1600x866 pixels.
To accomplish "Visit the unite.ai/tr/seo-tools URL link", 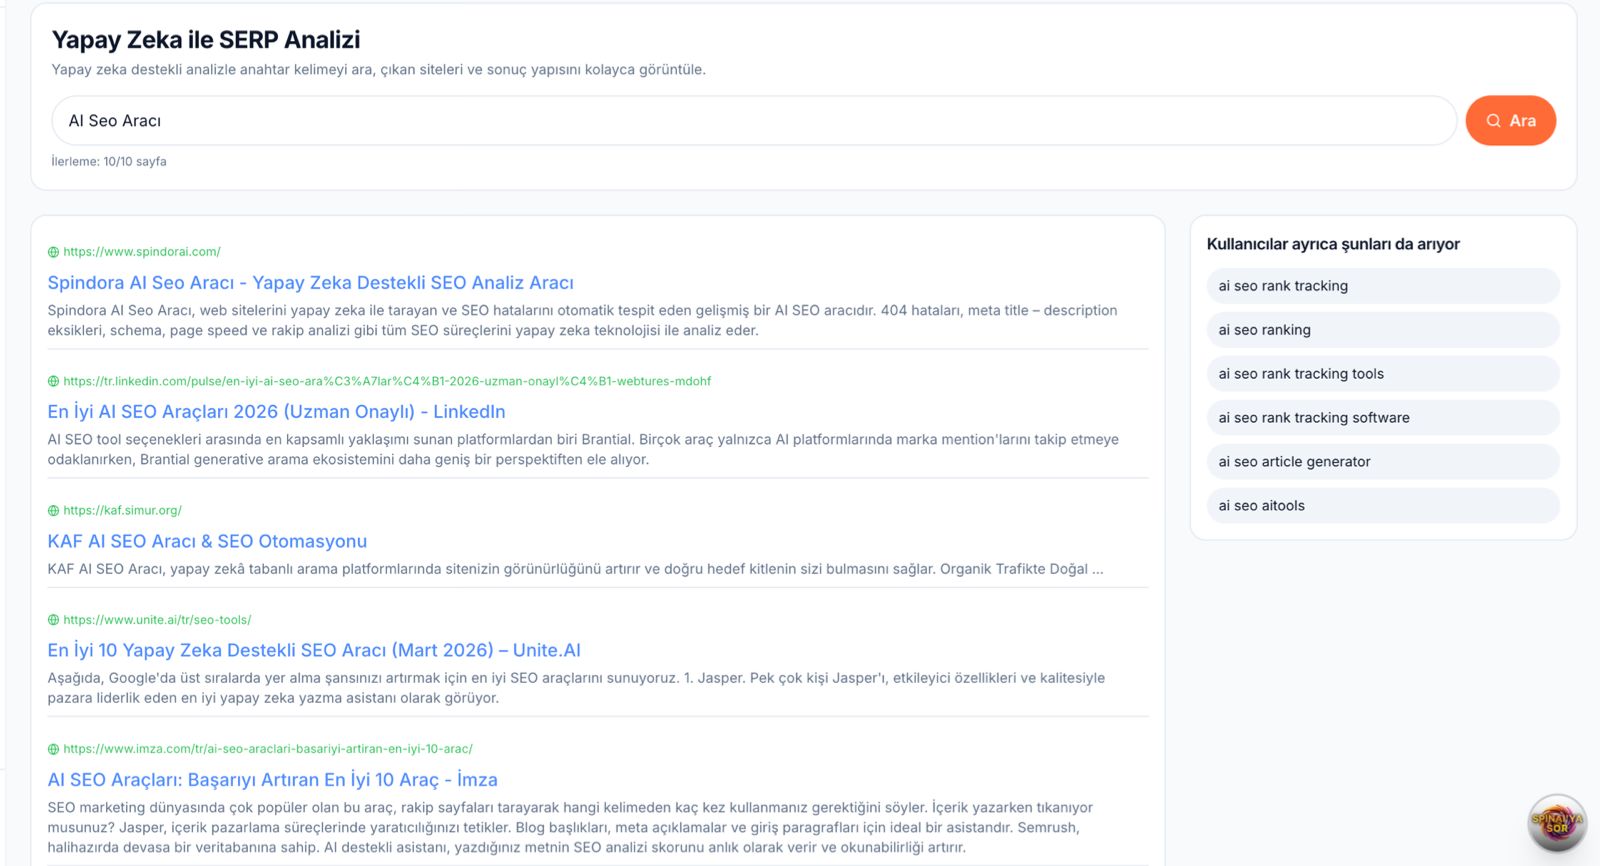I will coord(157,620).
